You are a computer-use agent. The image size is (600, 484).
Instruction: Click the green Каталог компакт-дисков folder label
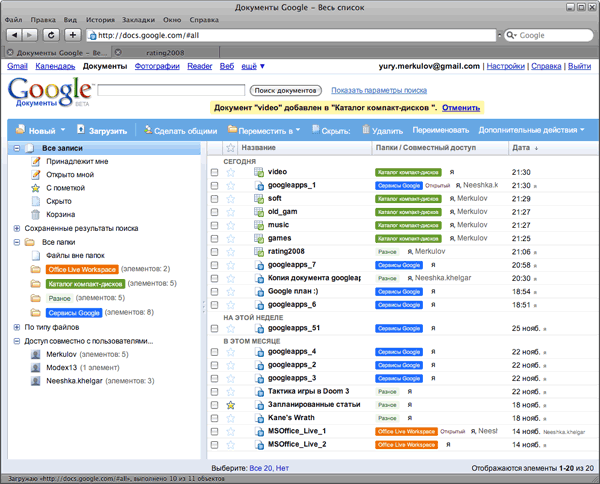(85, 284)
